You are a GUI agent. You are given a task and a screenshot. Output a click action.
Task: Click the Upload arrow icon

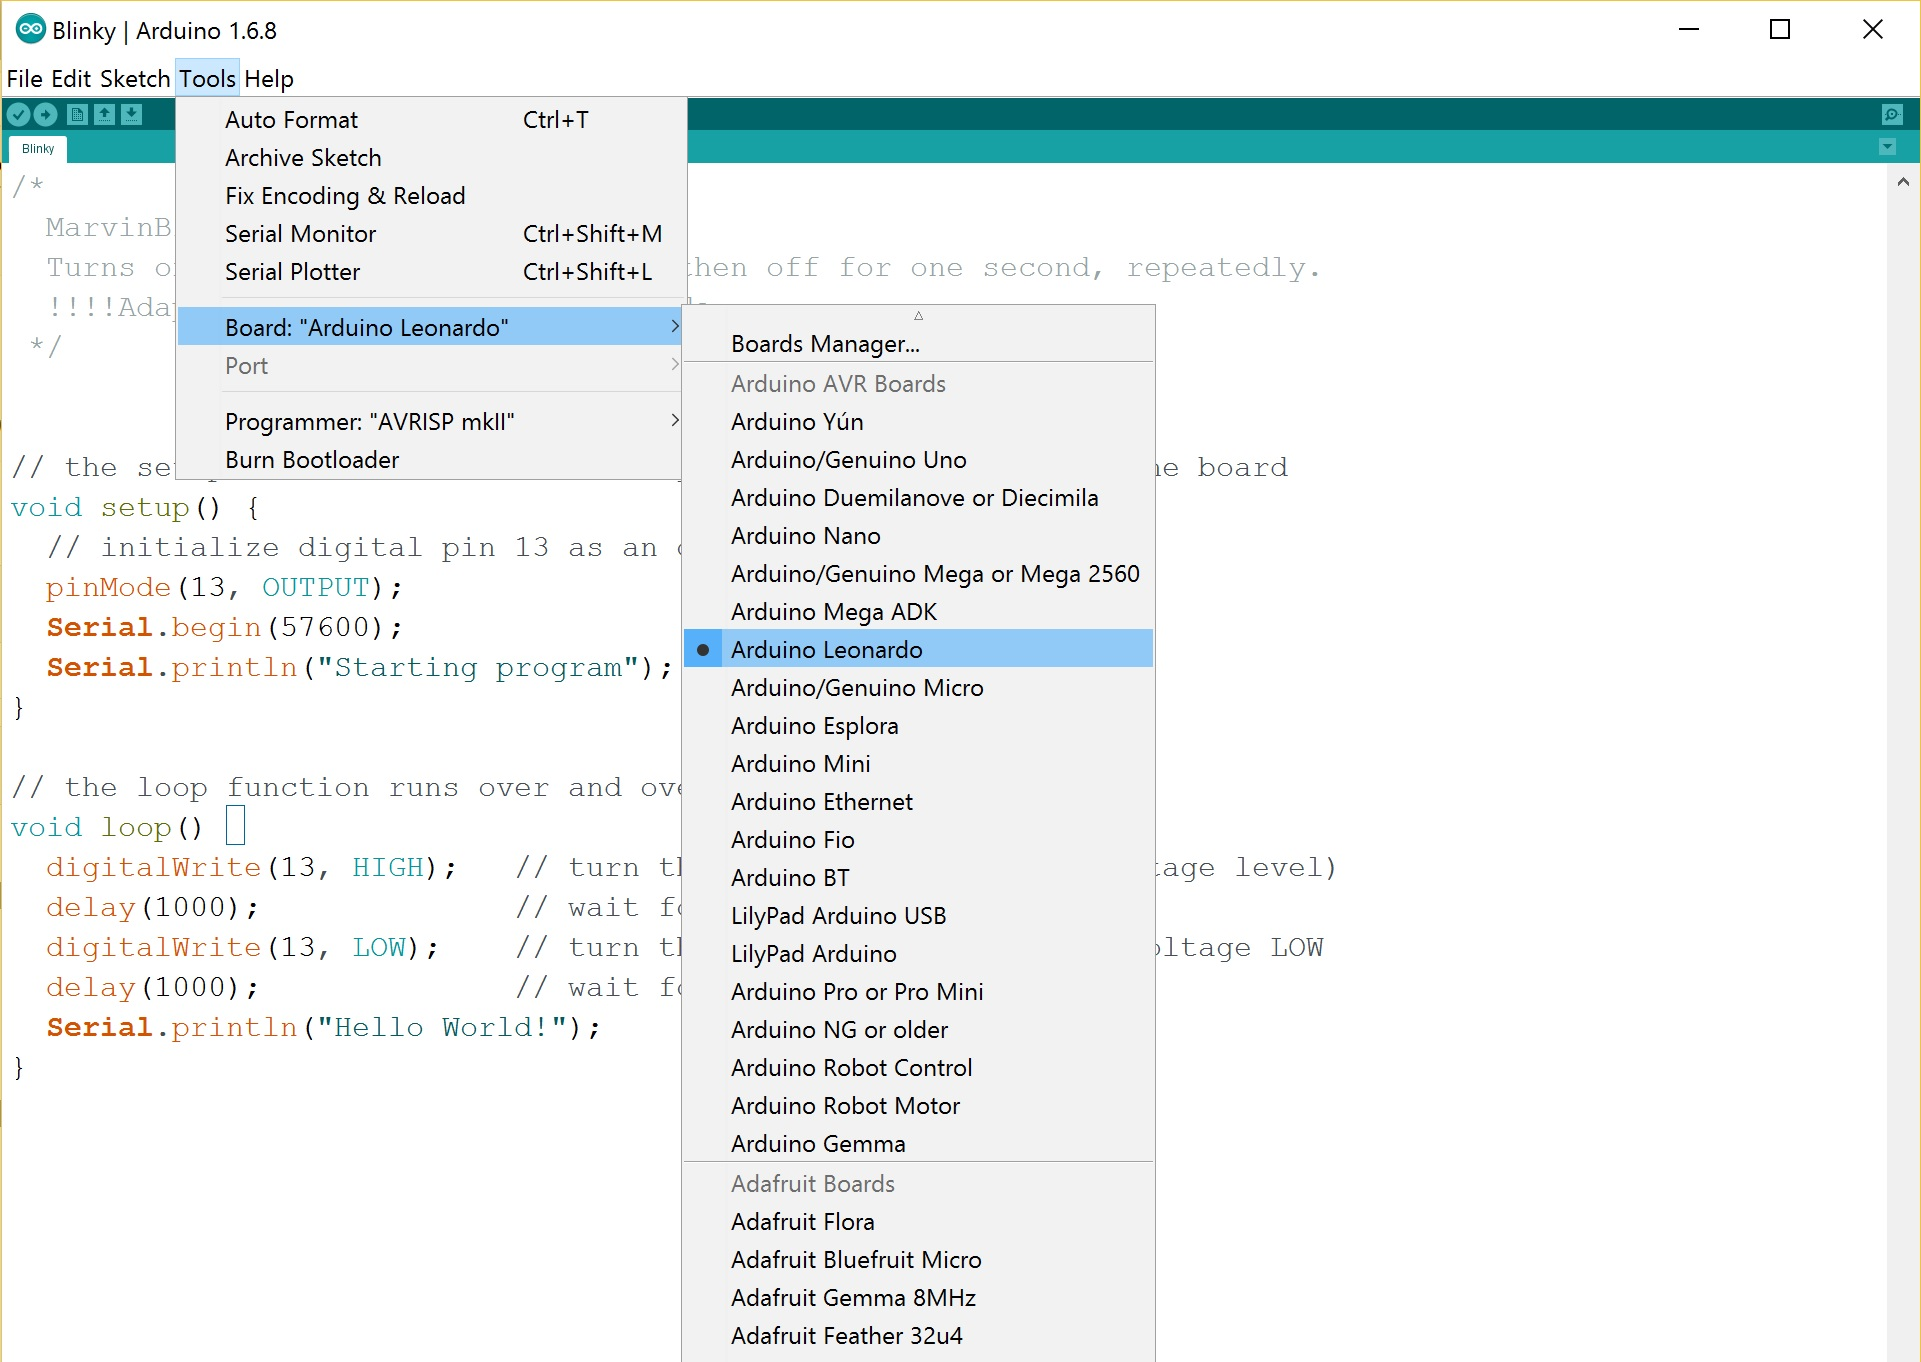45,114
